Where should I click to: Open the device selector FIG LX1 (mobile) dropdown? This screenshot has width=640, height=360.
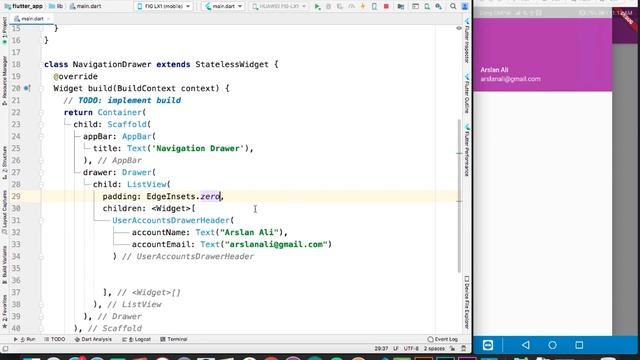tap(164, 7)
